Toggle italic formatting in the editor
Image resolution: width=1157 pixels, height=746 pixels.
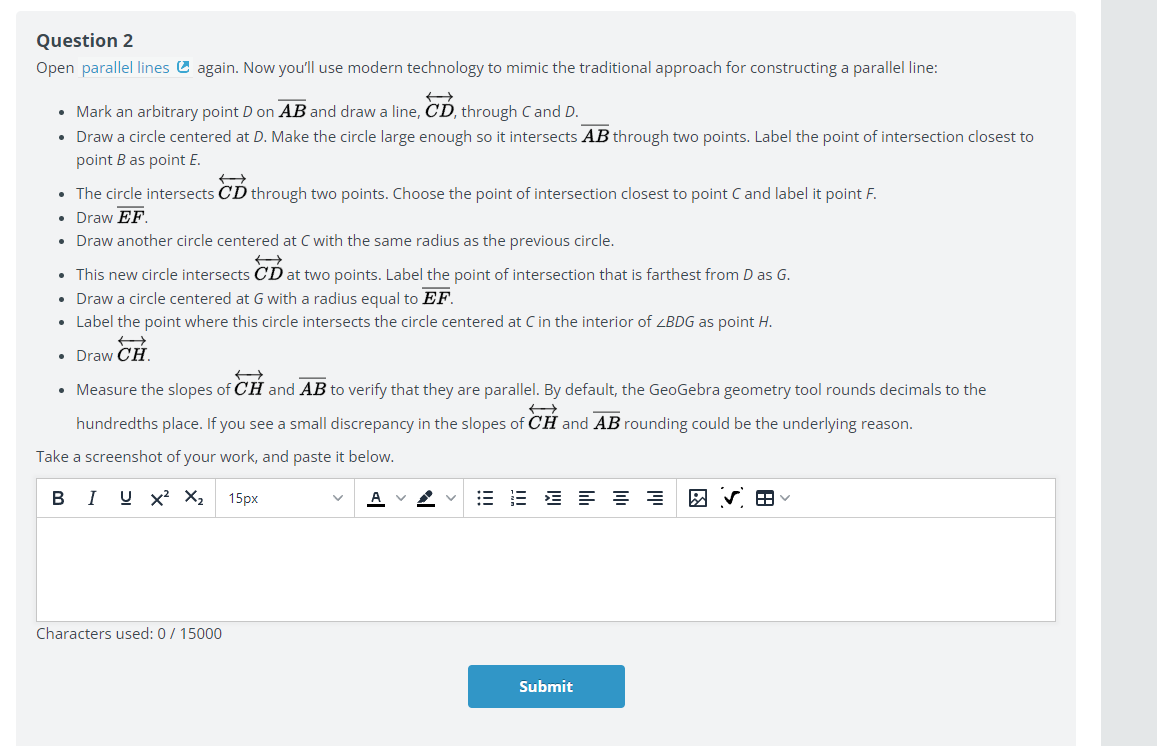pos(91,498)
